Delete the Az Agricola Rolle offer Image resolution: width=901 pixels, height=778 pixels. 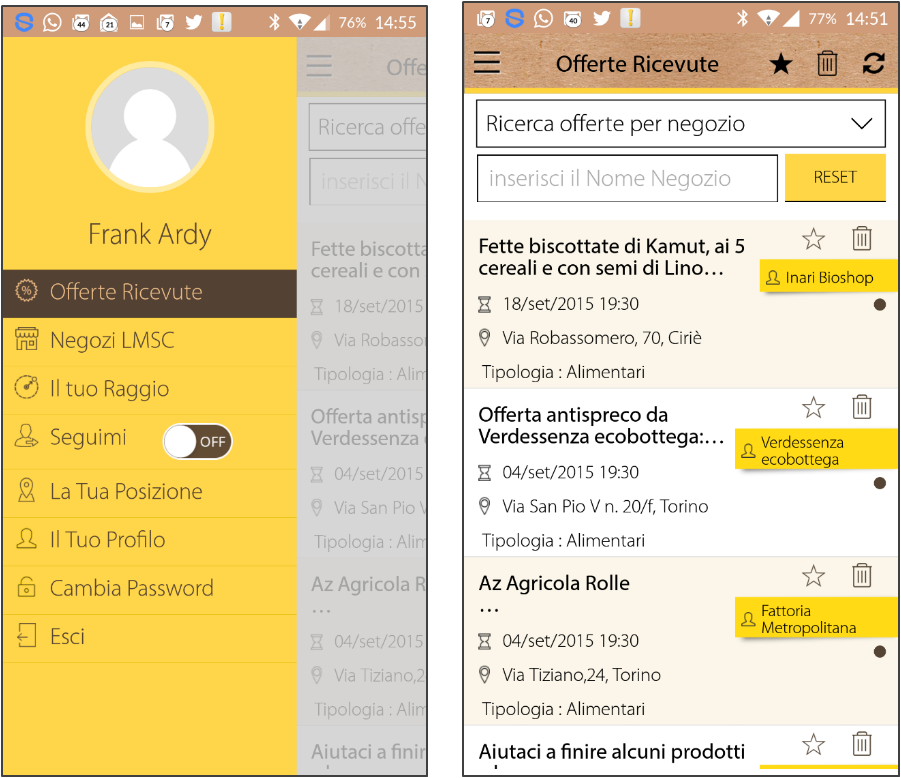pyautogui.click(x=861, y=575)
